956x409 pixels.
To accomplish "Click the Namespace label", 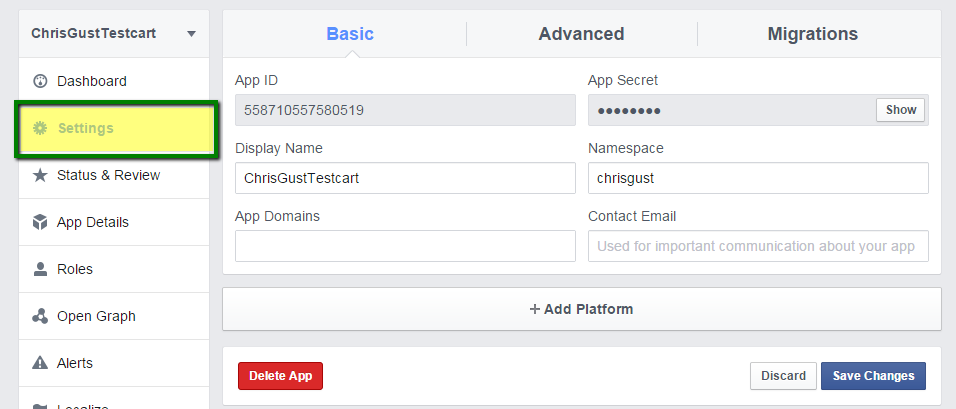I will click(x=626, y=148).
